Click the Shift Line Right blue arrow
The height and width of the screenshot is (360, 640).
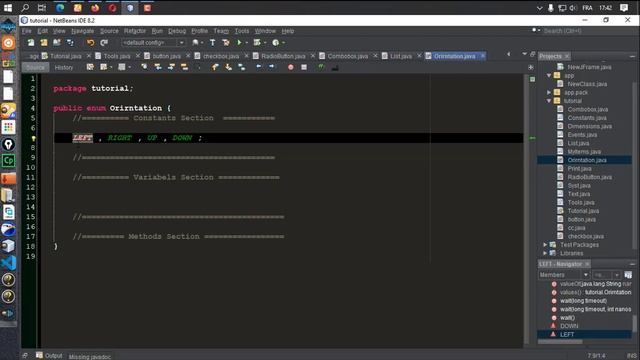[x=272, y=67]
